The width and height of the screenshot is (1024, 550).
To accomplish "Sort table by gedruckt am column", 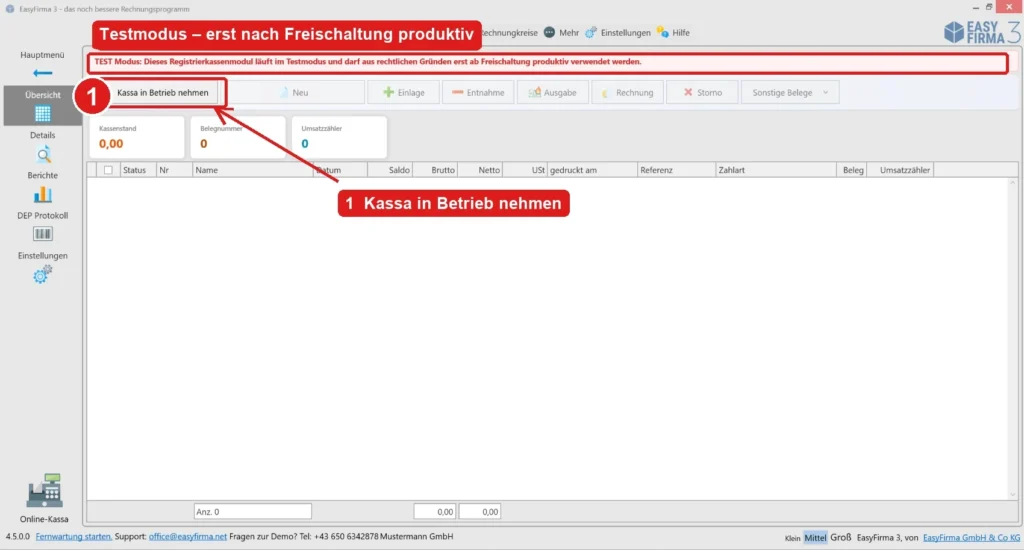I will pos(592,170).
